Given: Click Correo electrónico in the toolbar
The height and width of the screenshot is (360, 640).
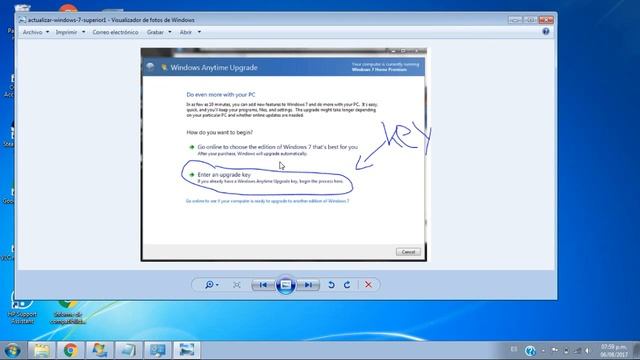Looking at the screenshot, I should [115, 32].
